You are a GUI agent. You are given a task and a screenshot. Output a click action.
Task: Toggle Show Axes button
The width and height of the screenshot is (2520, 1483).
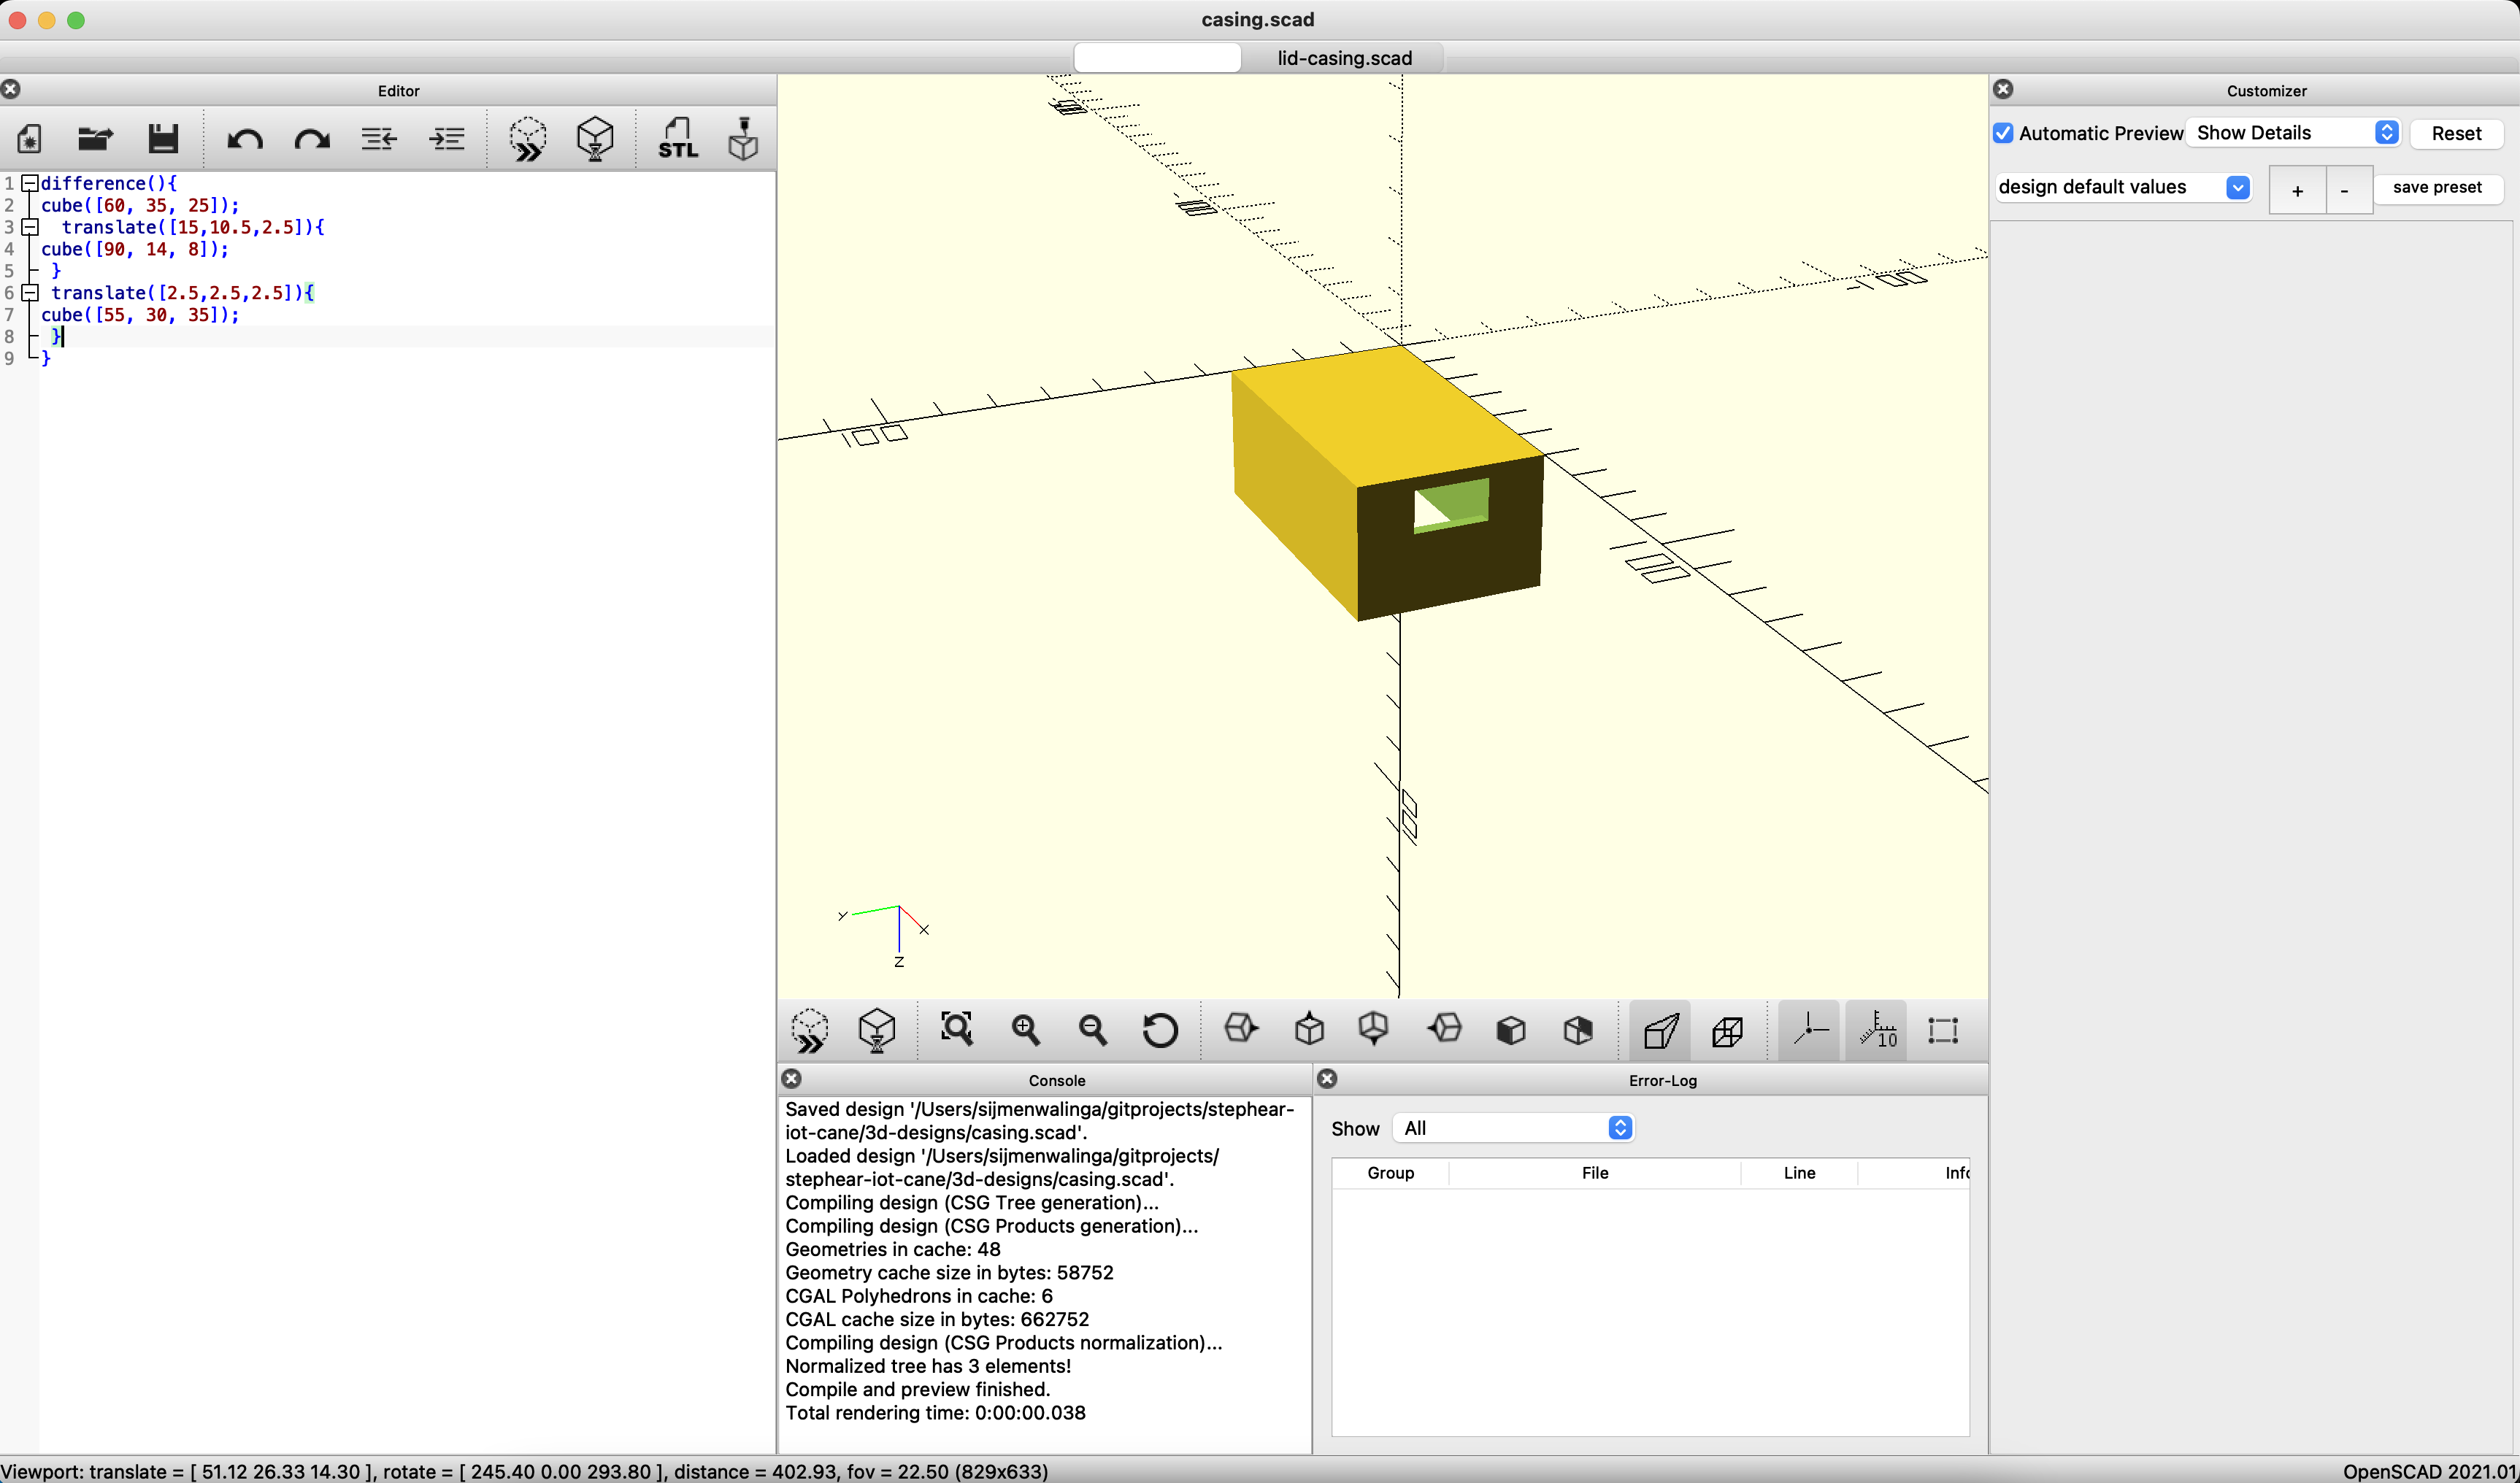click(1809, 1030)
